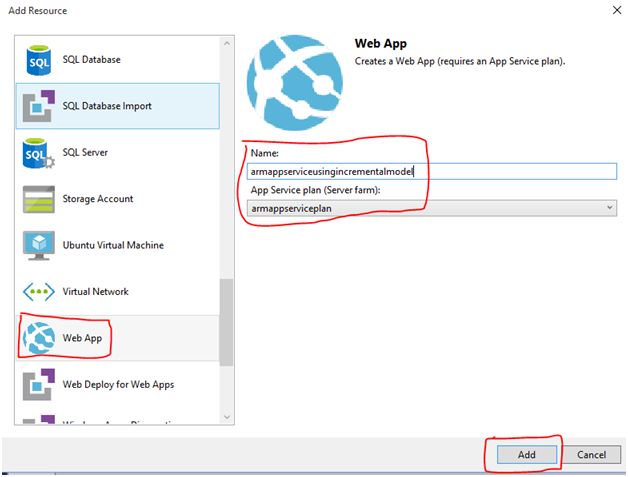Choose SQL Database Import label
The height and width of the screenshot is (477, 628).
point(107,106)
